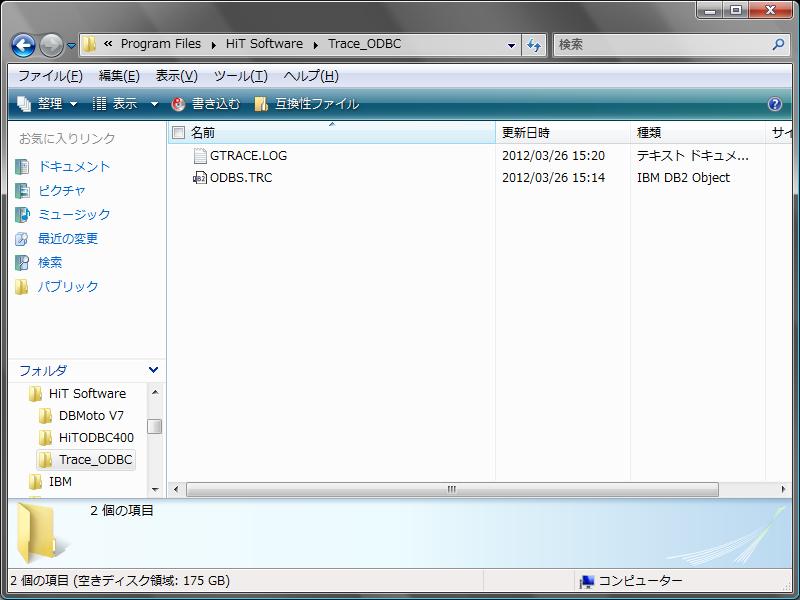800x600 pixels.
Task: Select DBMoto V7 folder in tree
Action: pyautogui.click(x=91, y=415)
